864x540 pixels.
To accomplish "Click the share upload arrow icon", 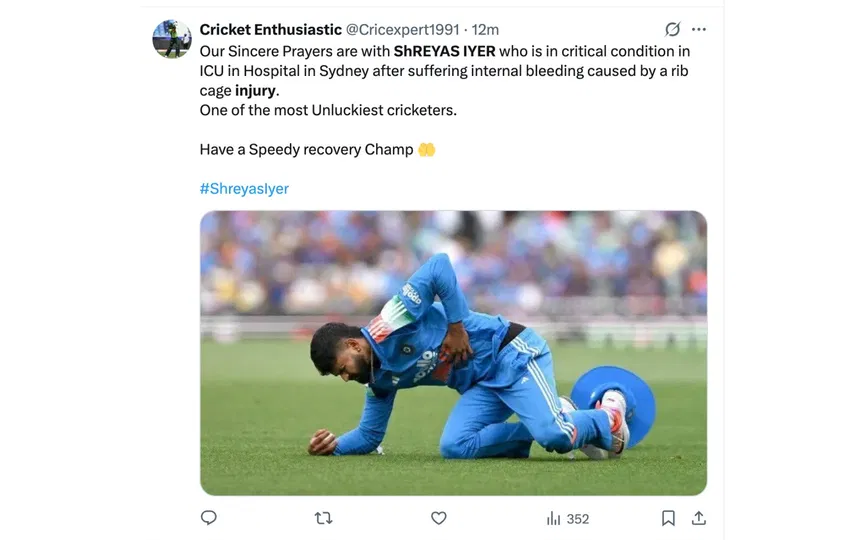I will pyautogui.click(x=699, y=518).
